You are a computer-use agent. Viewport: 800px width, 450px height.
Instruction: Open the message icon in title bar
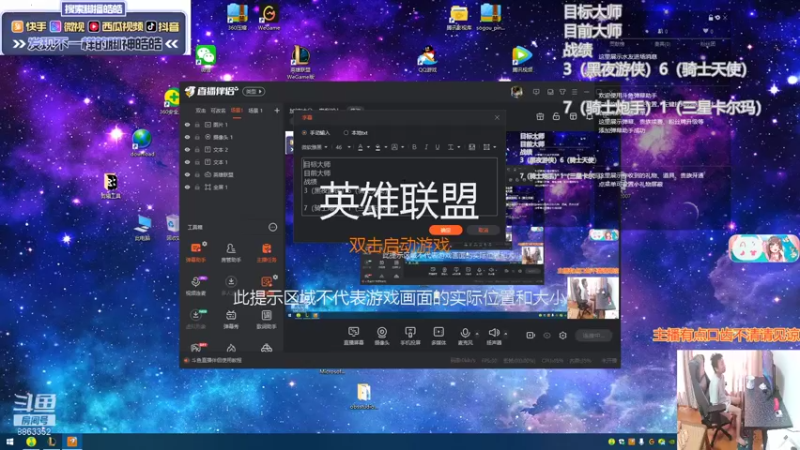click(x=536, y=92)
